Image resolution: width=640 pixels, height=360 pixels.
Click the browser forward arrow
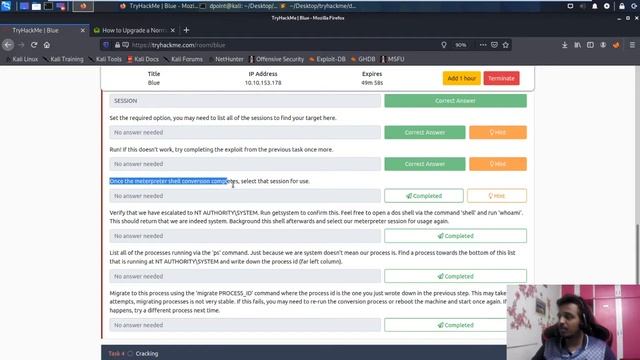[x=21, y=45]
